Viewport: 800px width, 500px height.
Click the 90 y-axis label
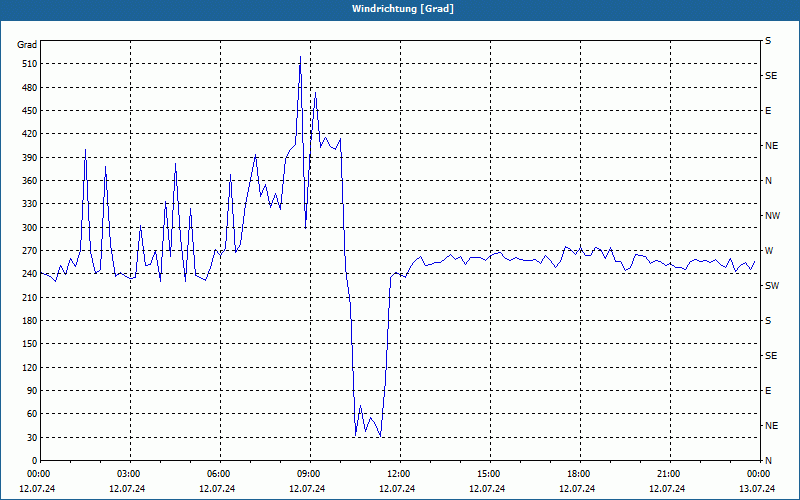[32, 391]
